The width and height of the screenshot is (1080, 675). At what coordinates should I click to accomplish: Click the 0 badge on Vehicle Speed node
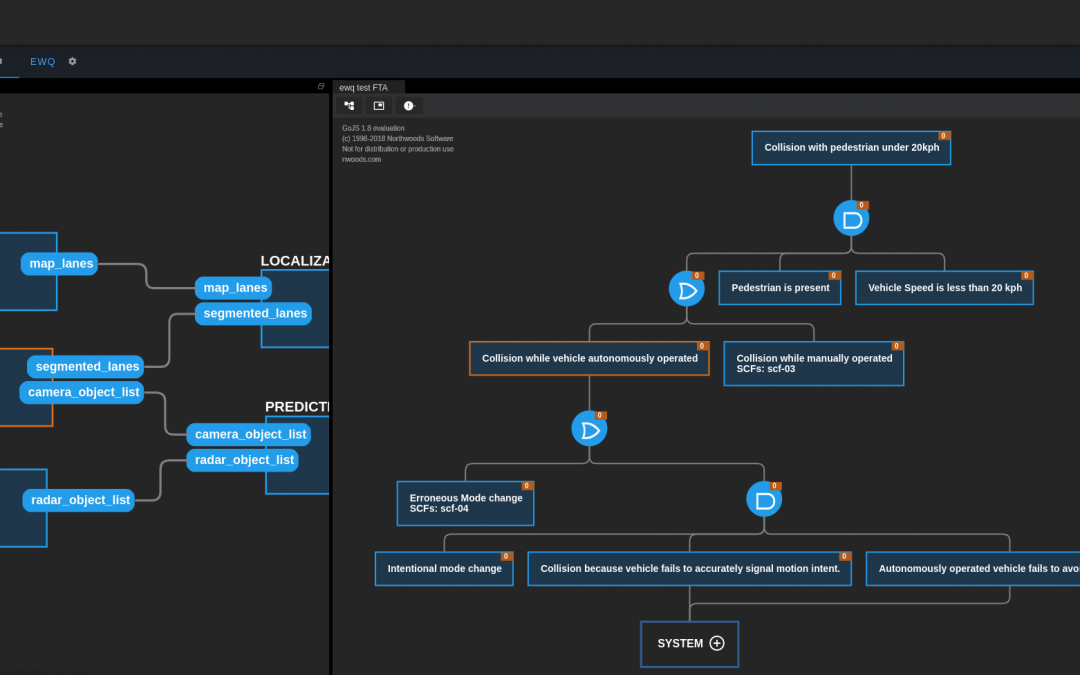pyautogui.click(x=1026, y=276)
